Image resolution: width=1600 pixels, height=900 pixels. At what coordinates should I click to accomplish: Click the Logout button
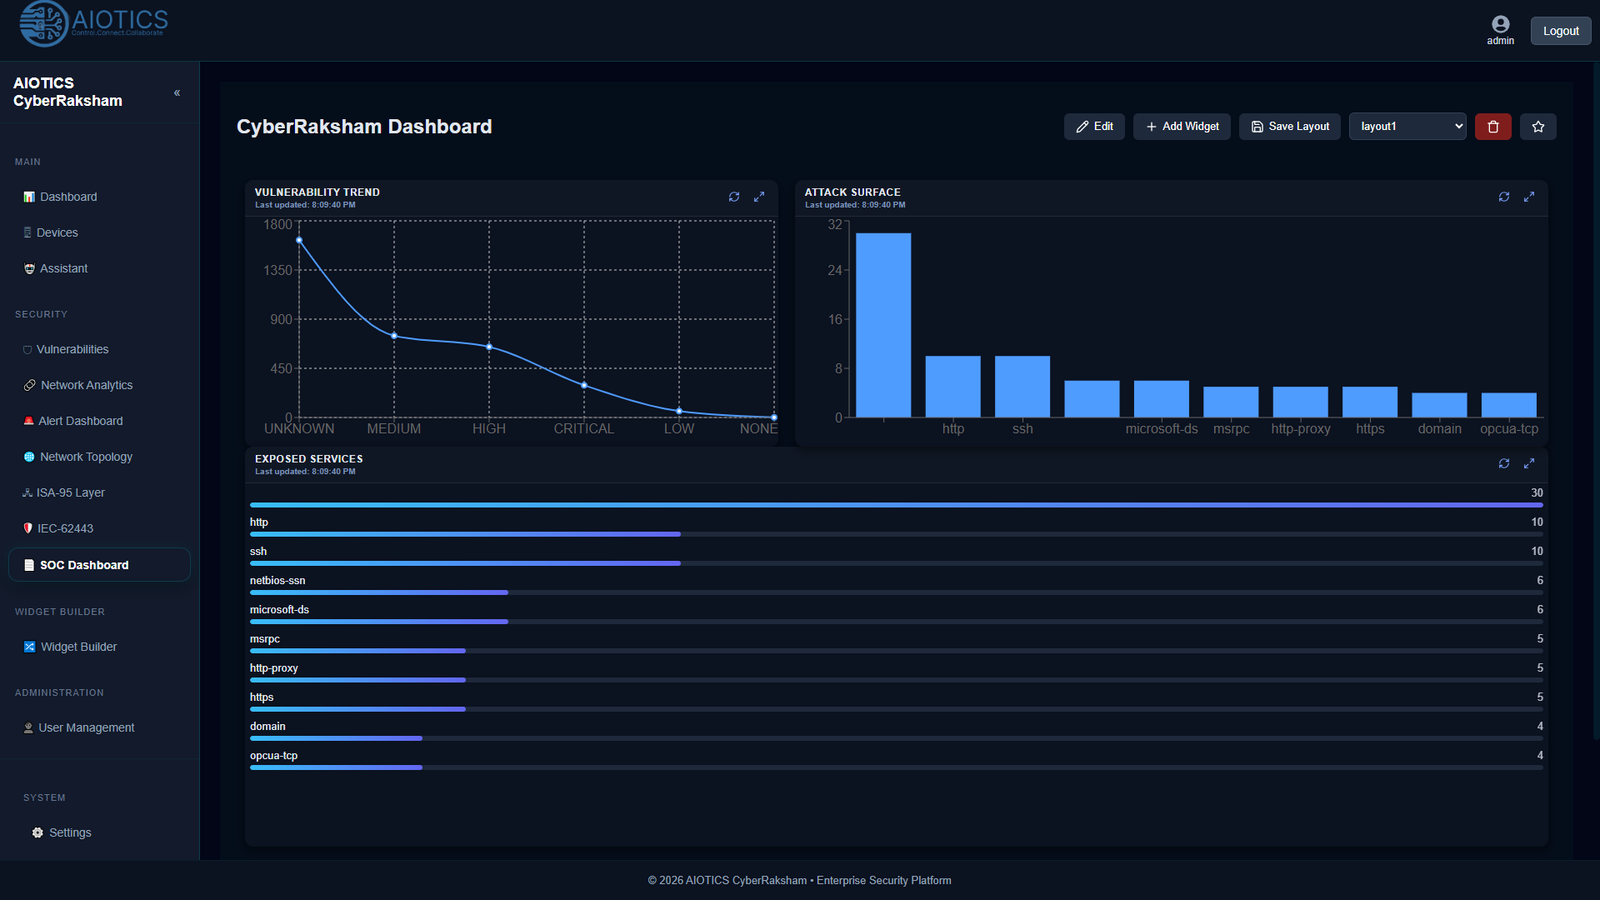pyautogui.click(x=1560, y=31)
